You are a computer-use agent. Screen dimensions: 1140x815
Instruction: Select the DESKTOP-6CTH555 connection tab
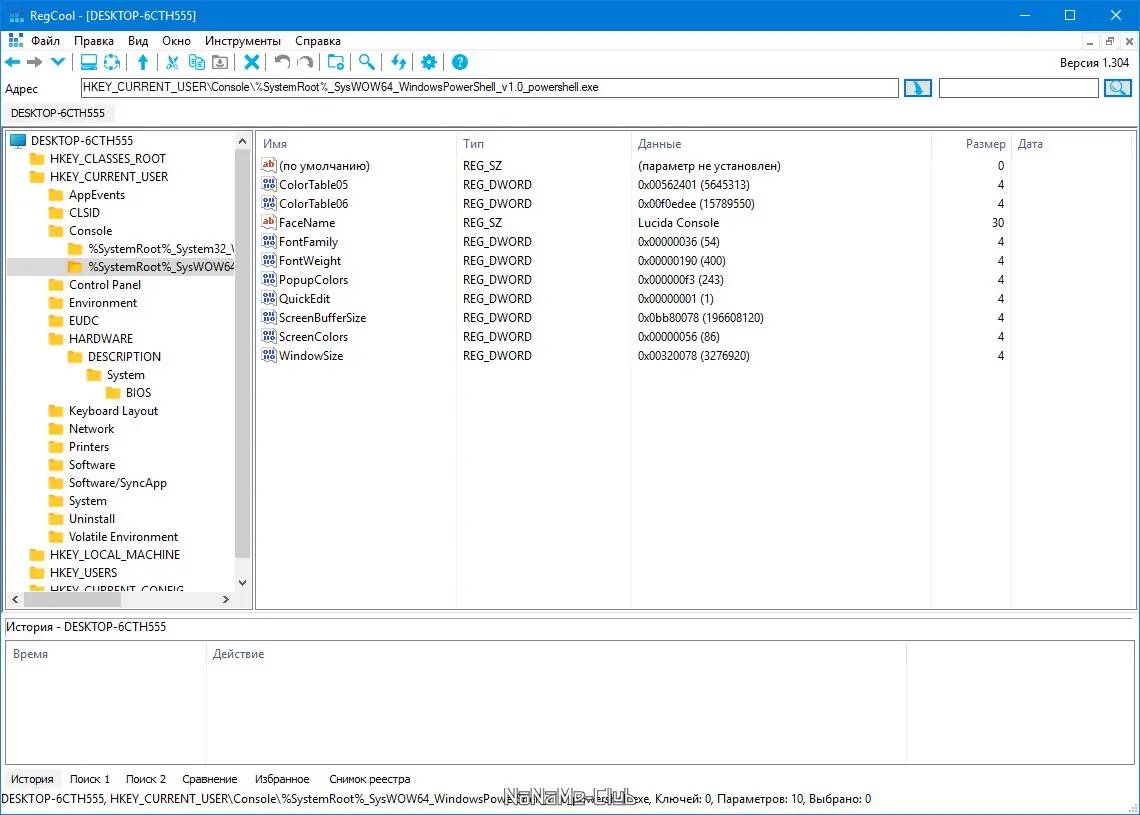pyautogui.click(x=57, y=113)
